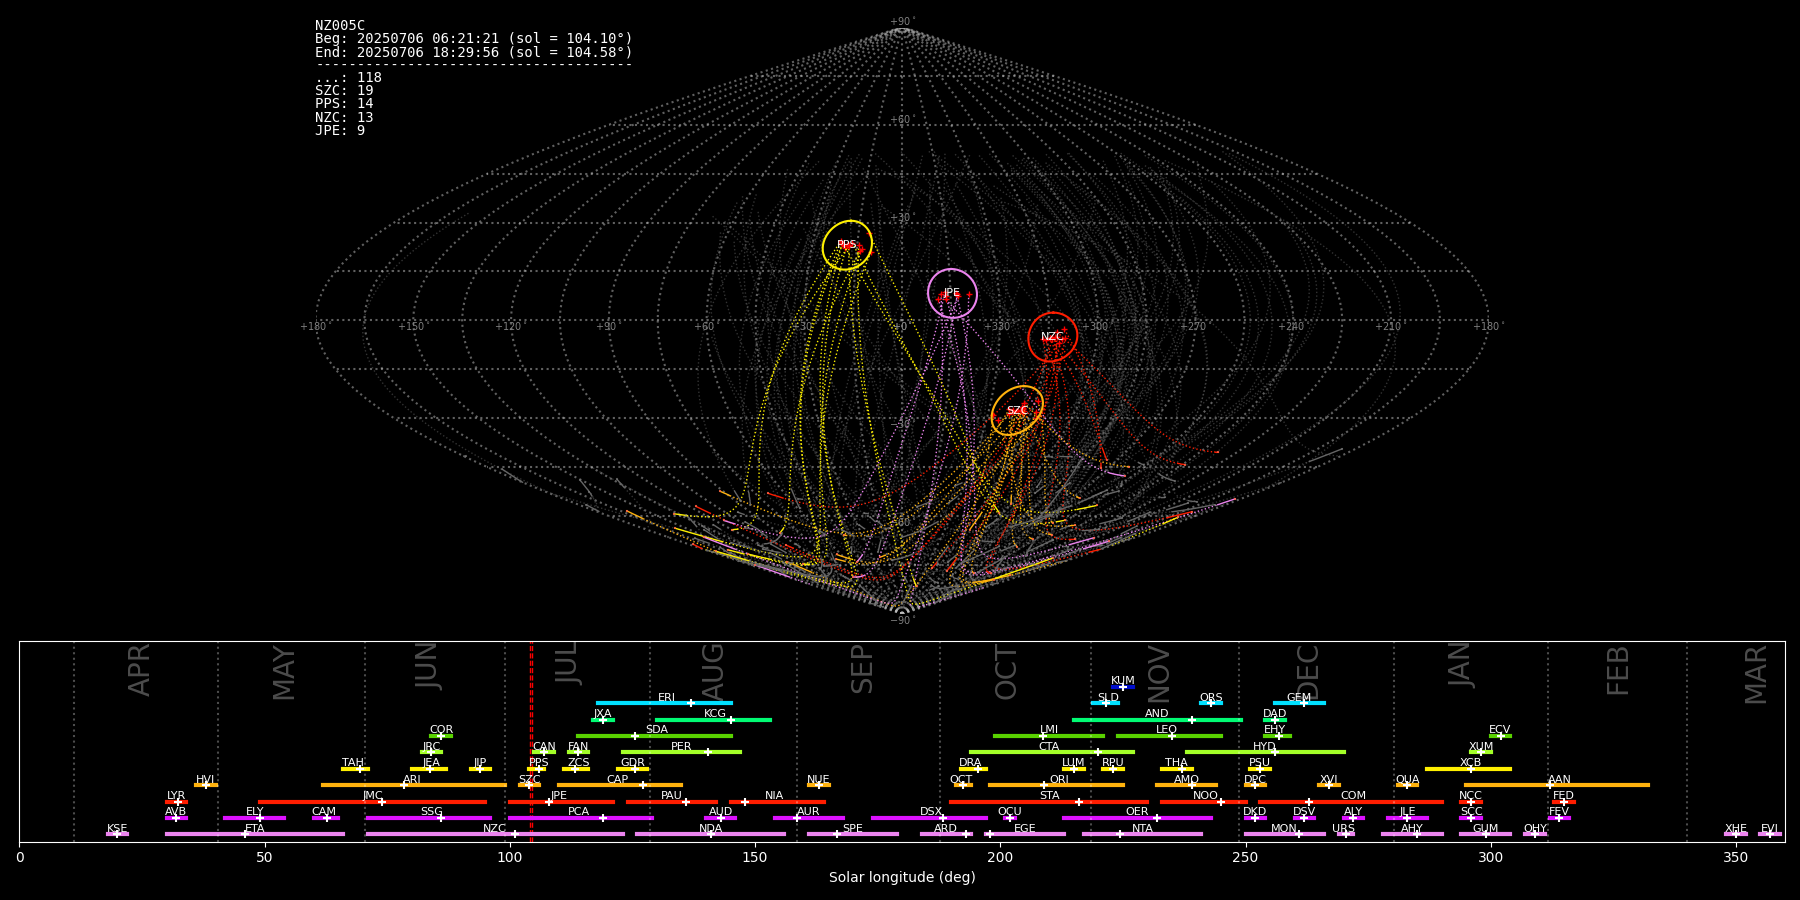This screenshot has width=1800, height=900.
Task: Click the ECV shower label in the timeline
Action: coord(1499,730)
